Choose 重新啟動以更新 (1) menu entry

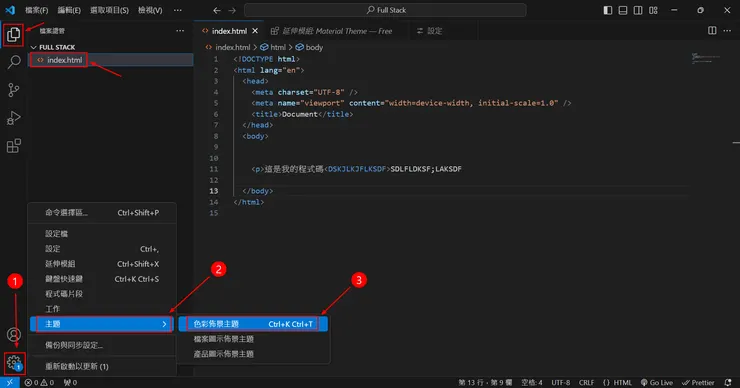(x=102, y=366)
